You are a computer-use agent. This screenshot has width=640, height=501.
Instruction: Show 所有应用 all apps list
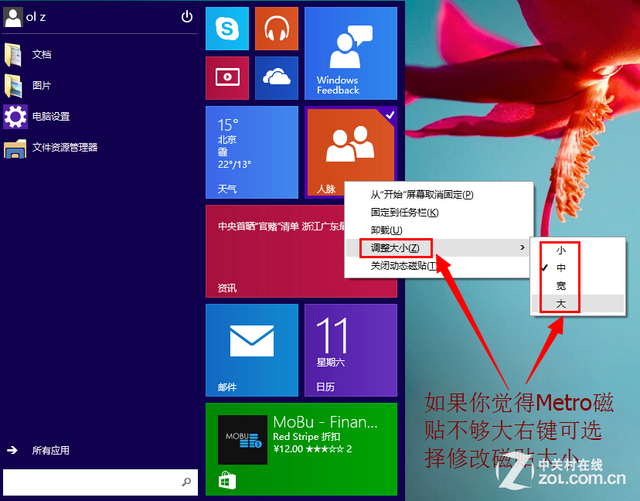coord(51,450)
